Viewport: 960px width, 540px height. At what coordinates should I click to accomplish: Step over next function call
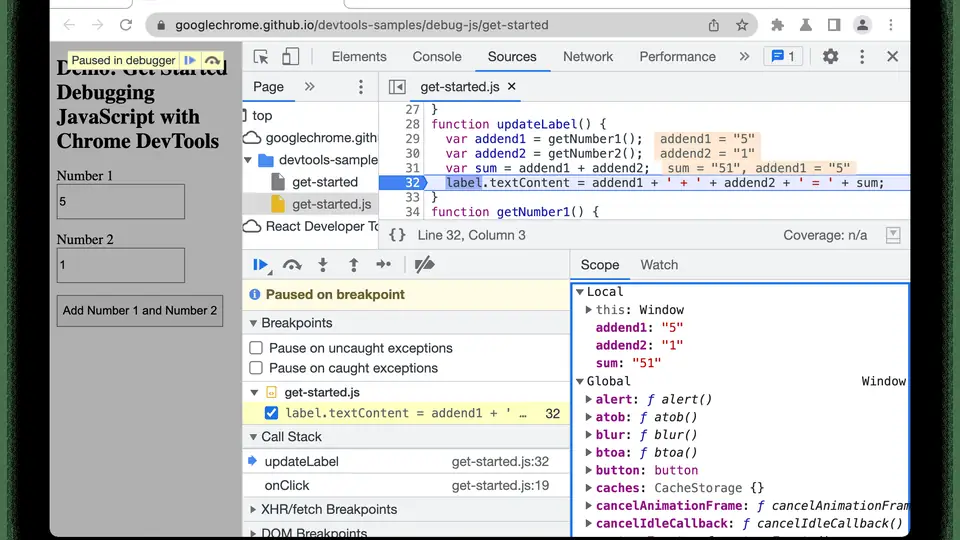point(292,265)
